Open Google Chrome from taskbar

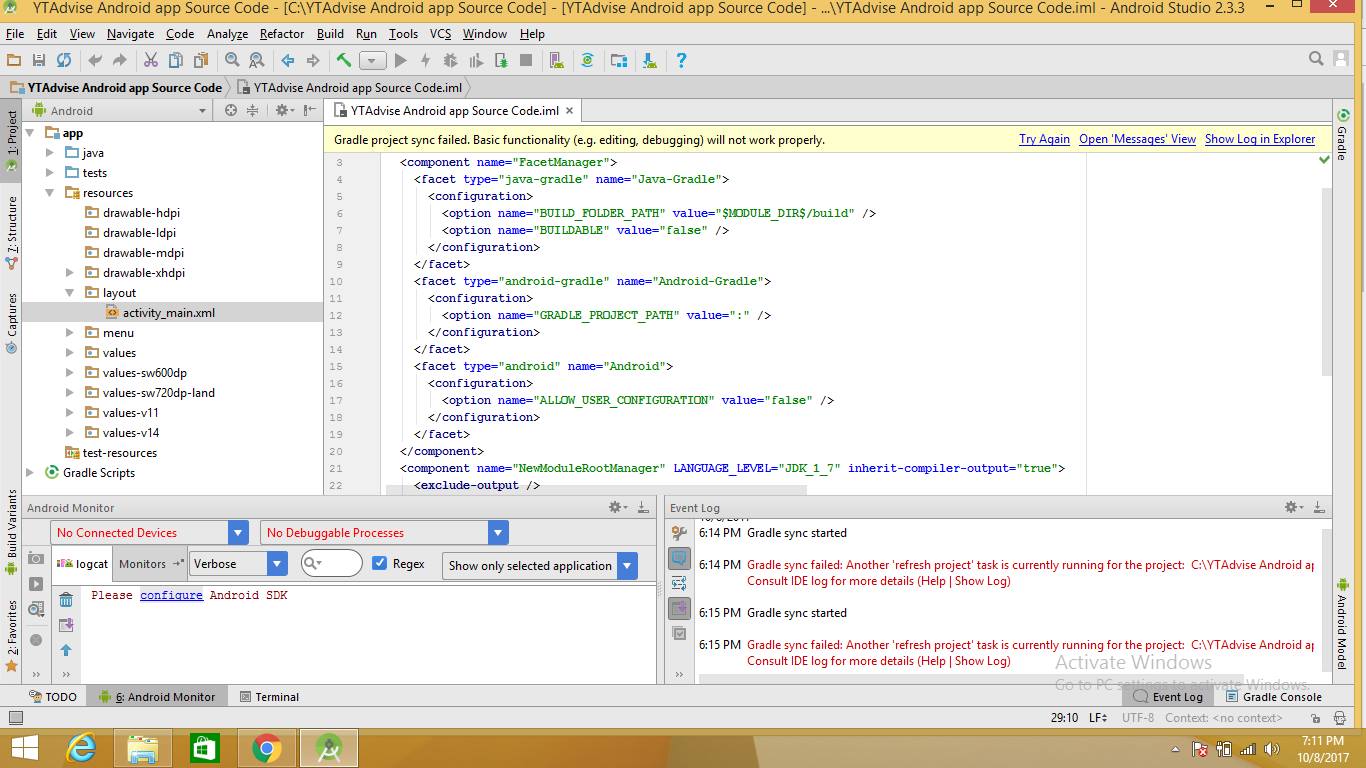[267, 748]
